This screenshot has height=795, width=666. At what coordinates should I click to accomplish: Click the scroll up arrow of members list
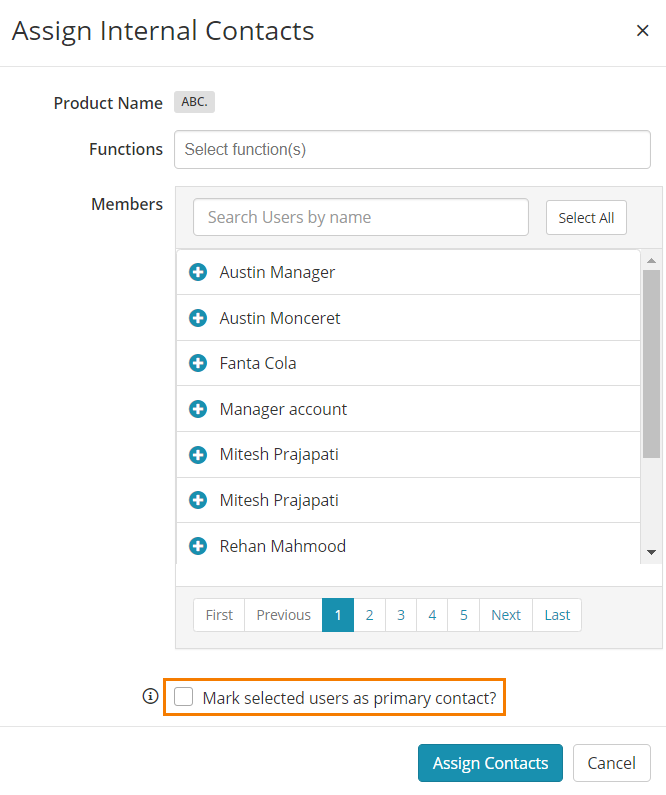click(x=651, y=261)
